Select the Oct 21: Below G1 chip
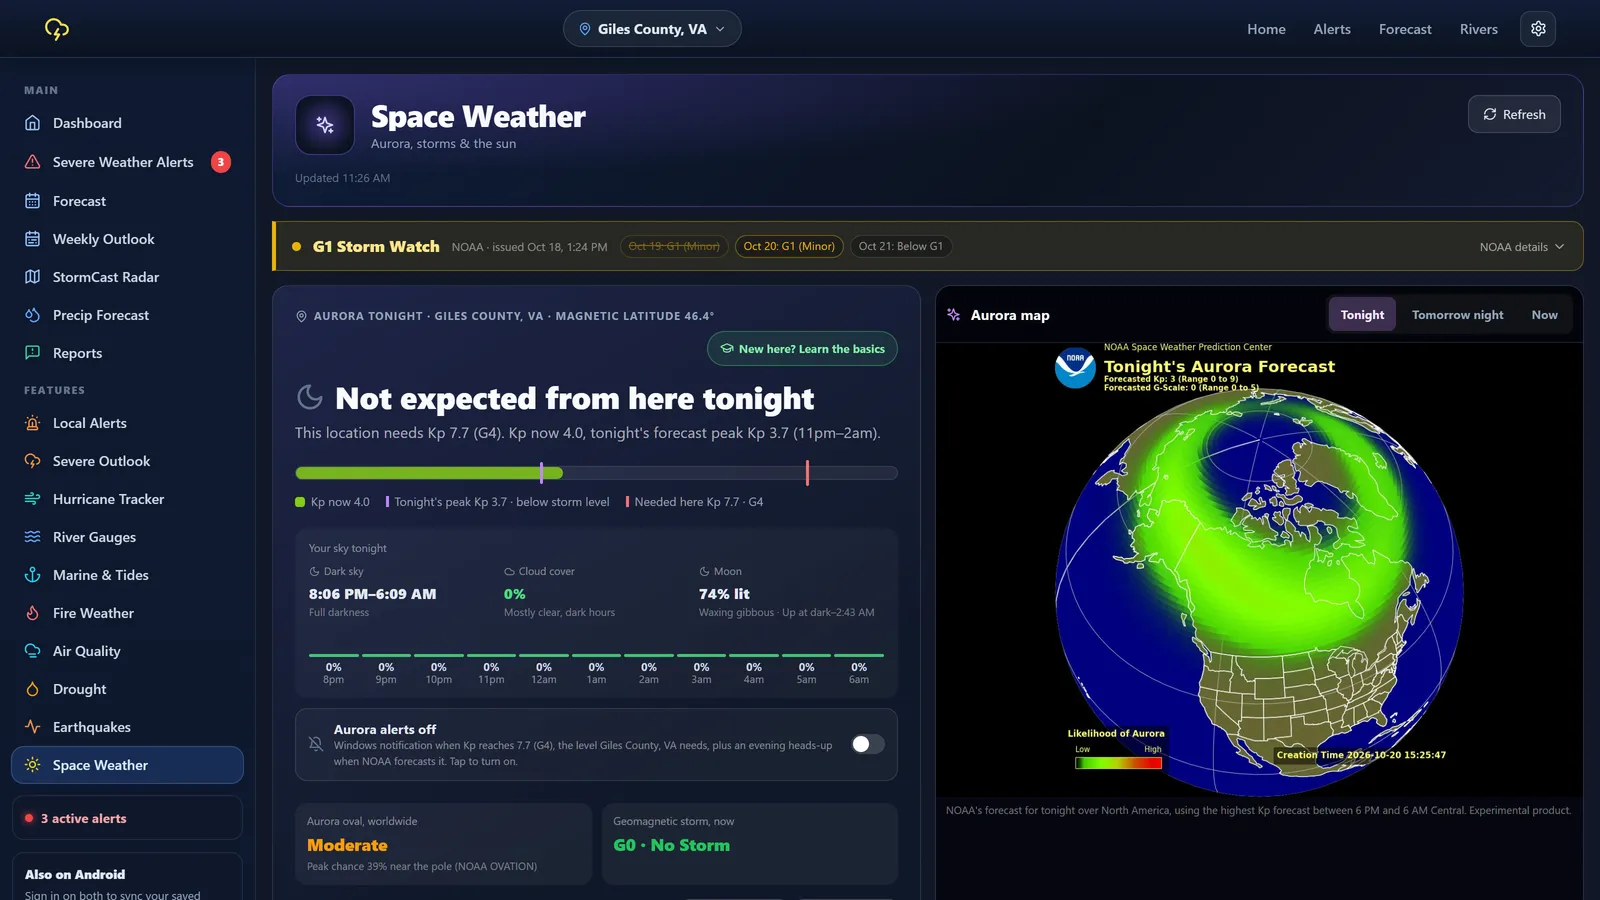1600x900 pixels. [900, 246]
